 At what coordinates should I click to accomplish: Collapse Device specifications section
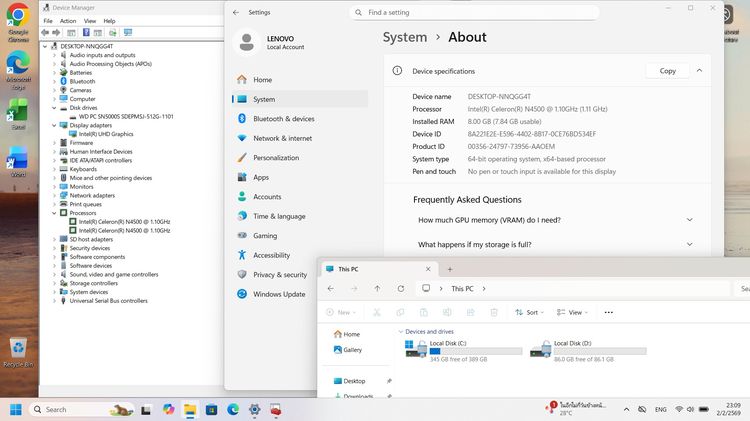click(699, 71)
